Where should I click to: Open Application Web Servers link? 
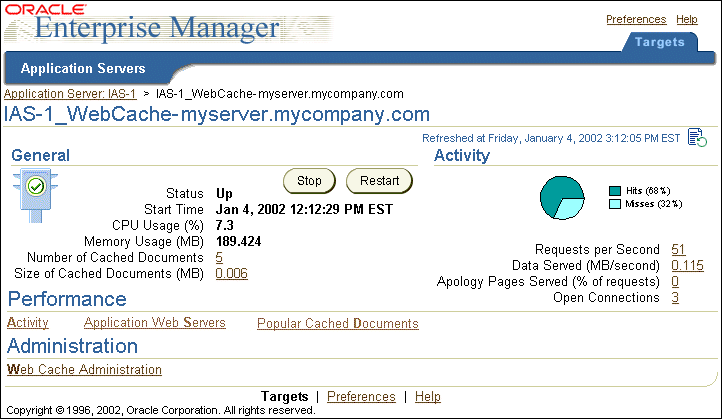tap(155, 323)
